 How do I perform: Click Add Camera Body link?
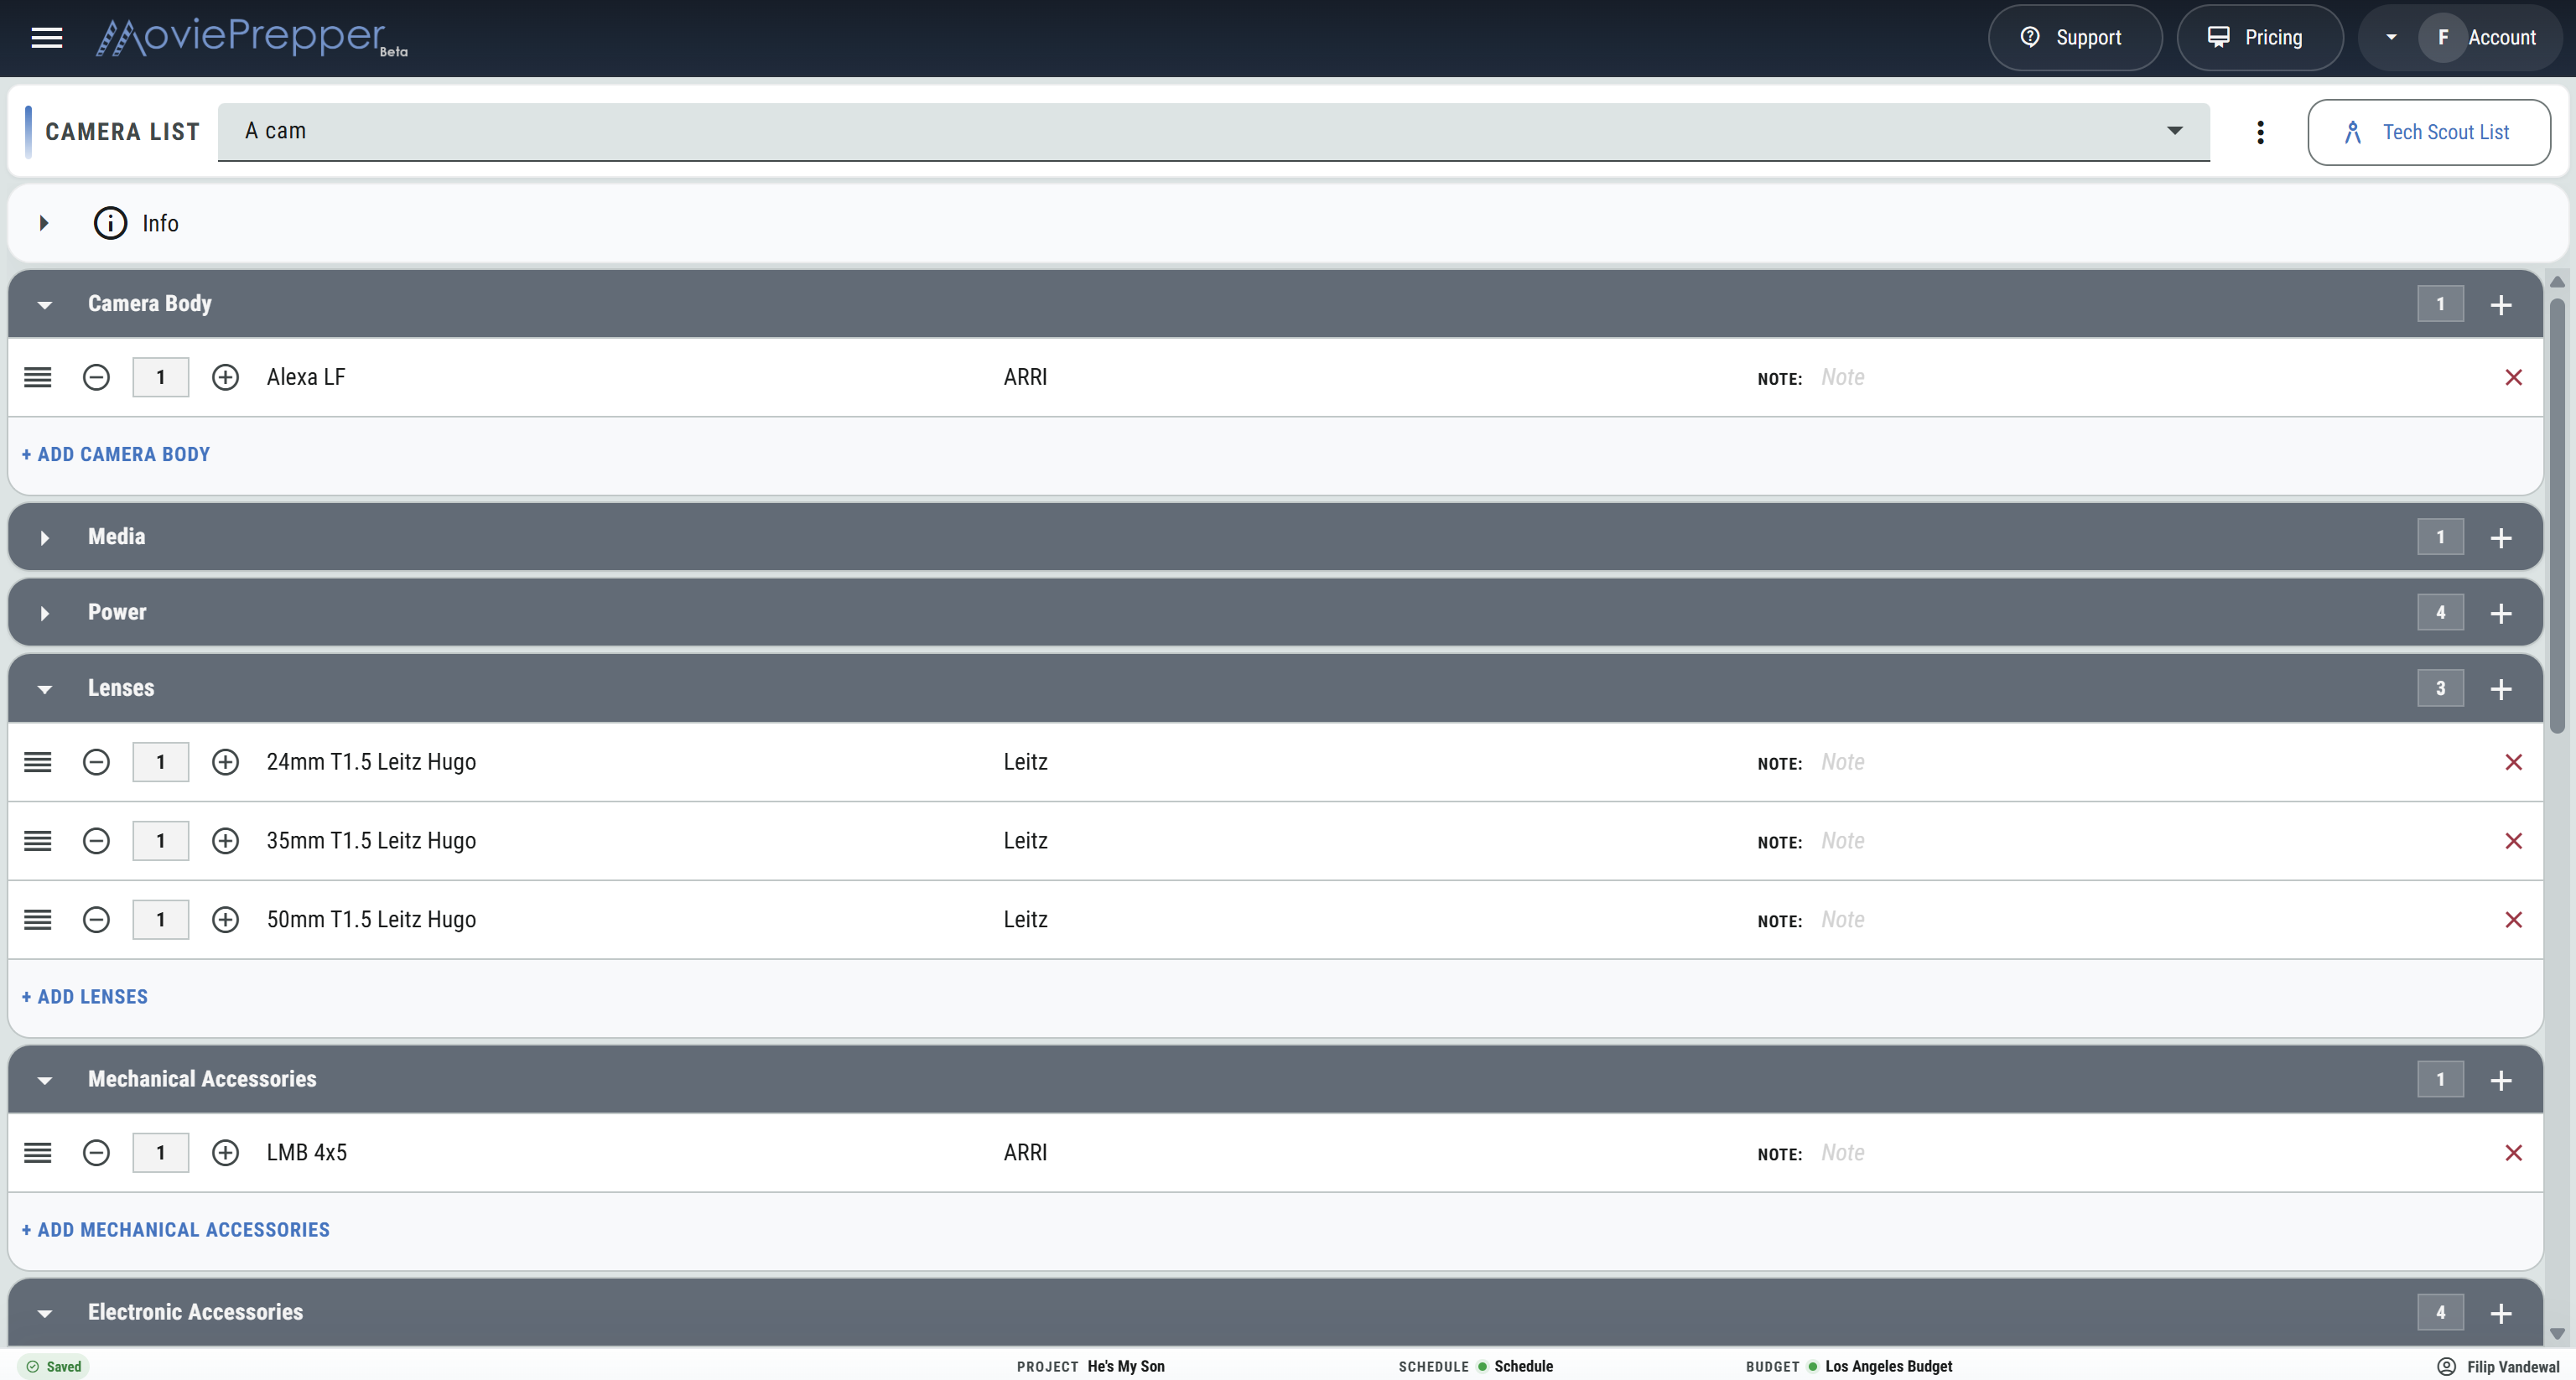coord(116,454)
